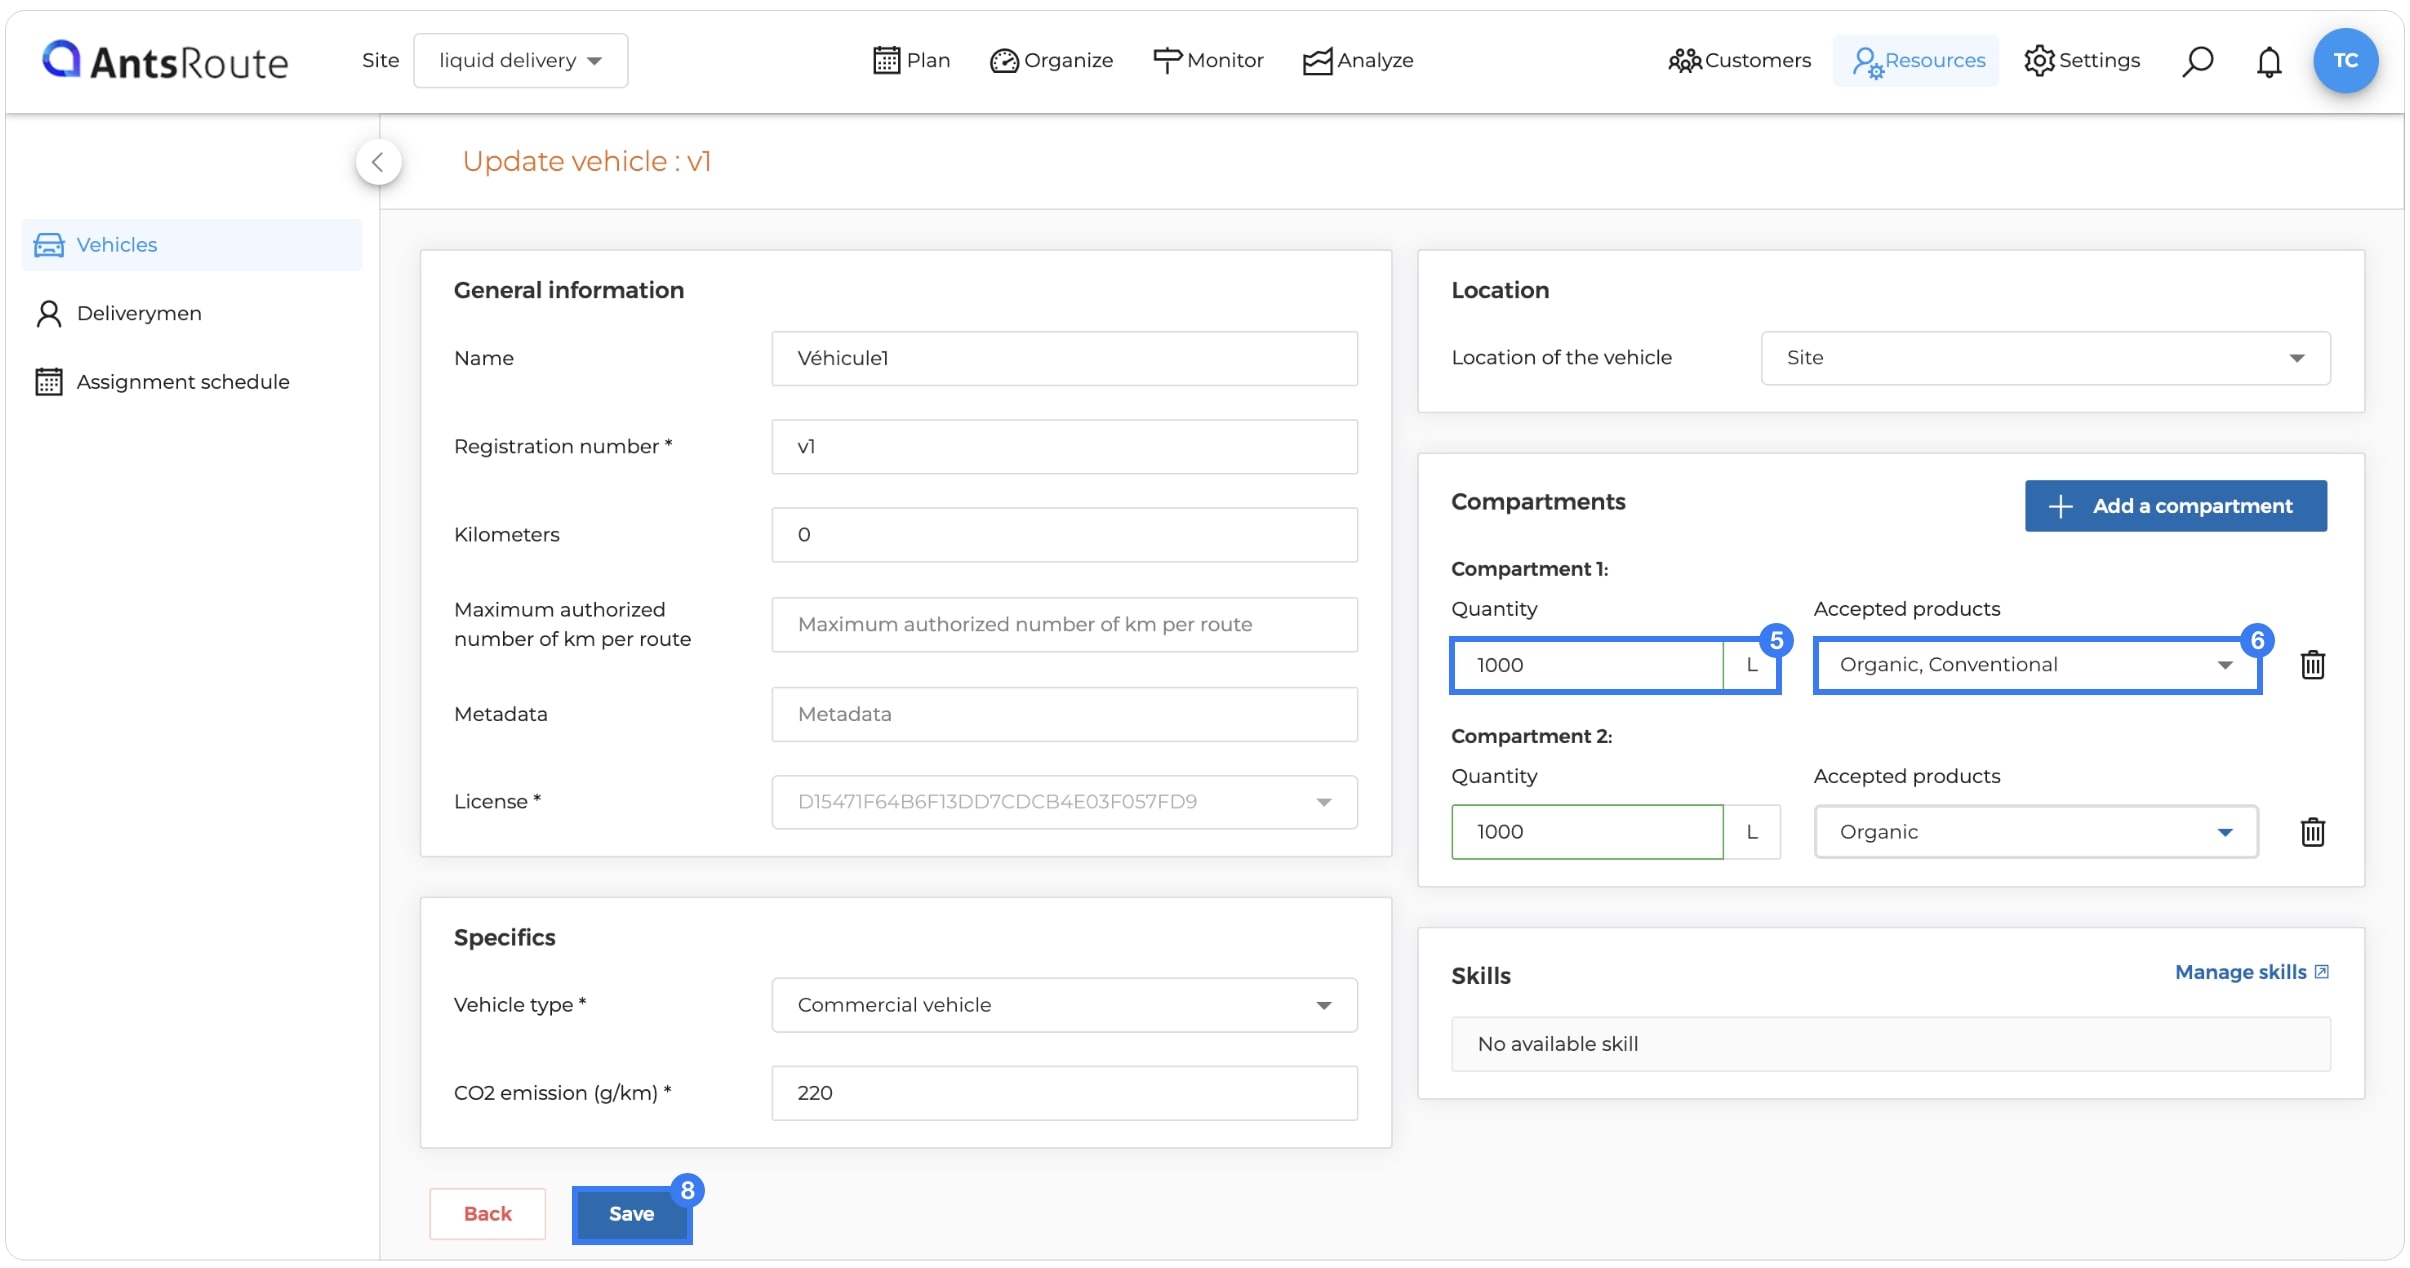Open the TC user avatar menu

[2345, 61]
